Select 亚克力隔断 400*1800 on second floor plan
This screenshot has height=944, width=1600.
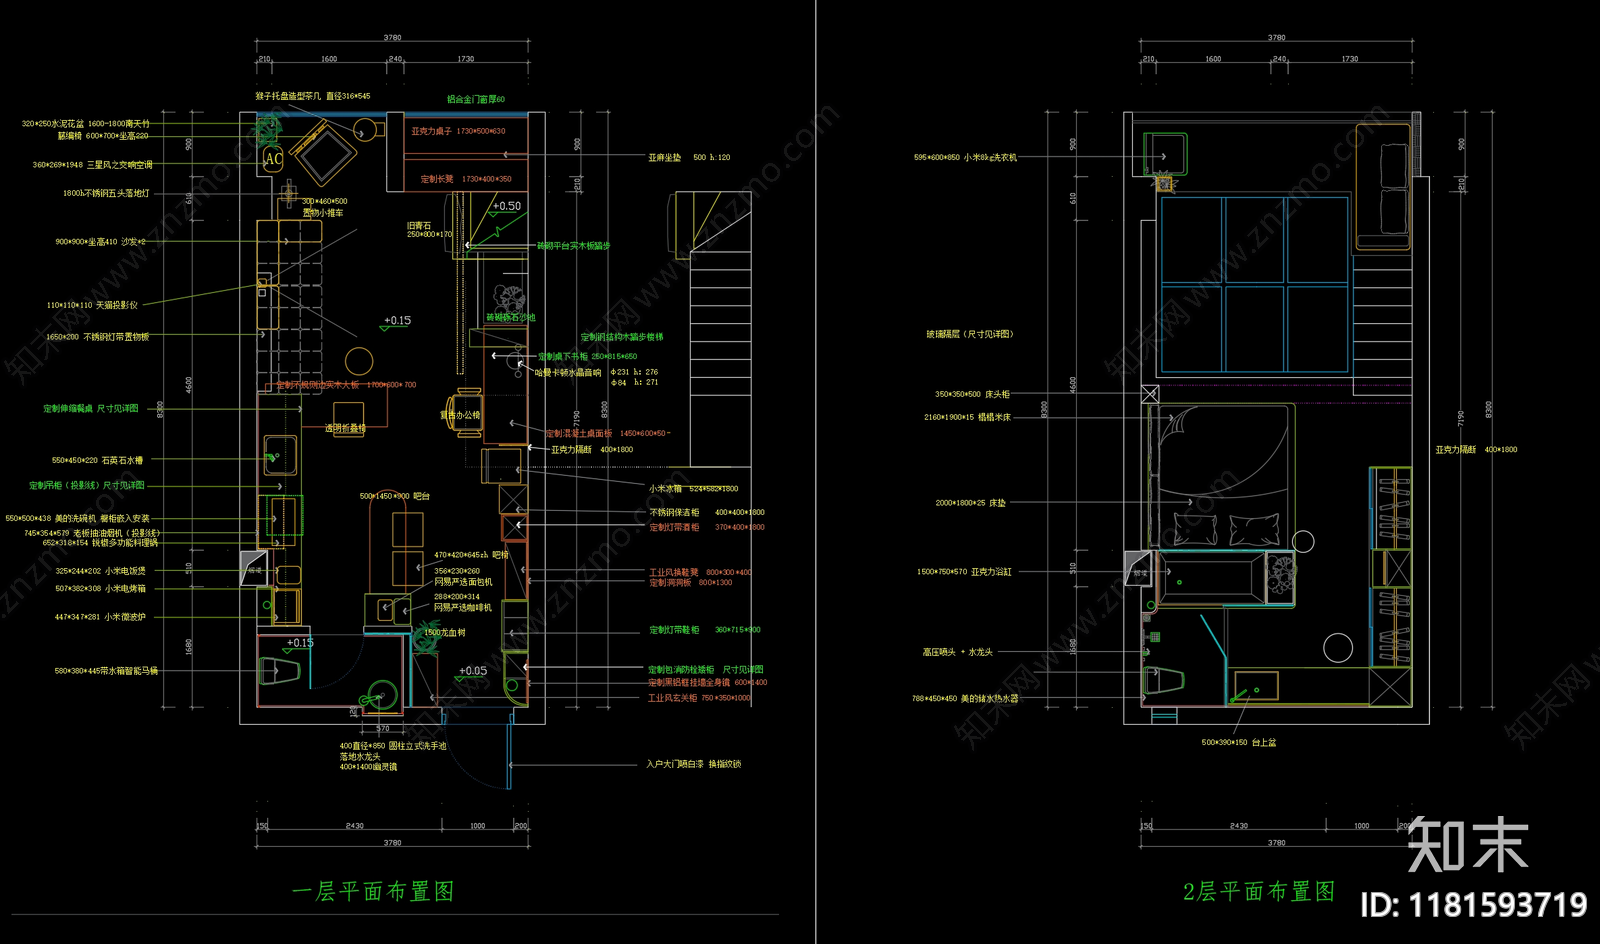(x=1476, y=450)
